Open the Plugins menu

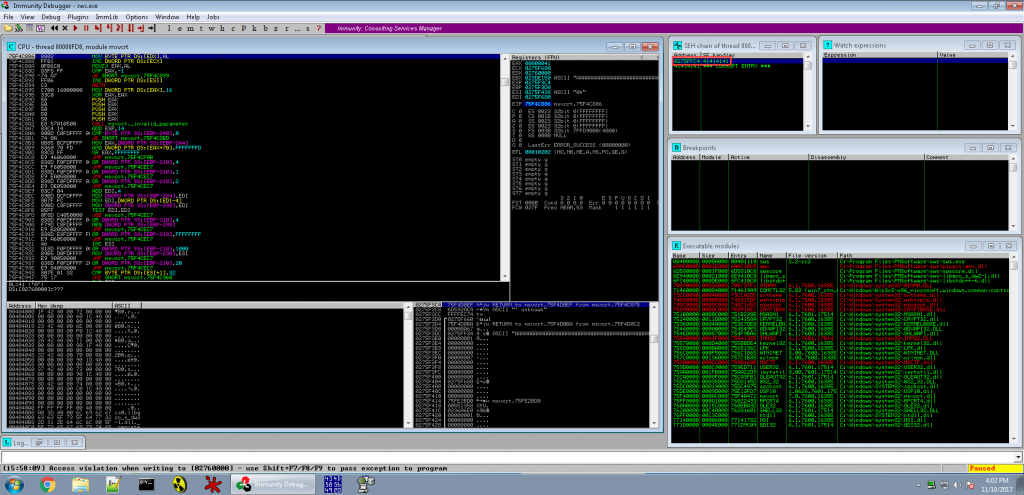tap(78, 16)
